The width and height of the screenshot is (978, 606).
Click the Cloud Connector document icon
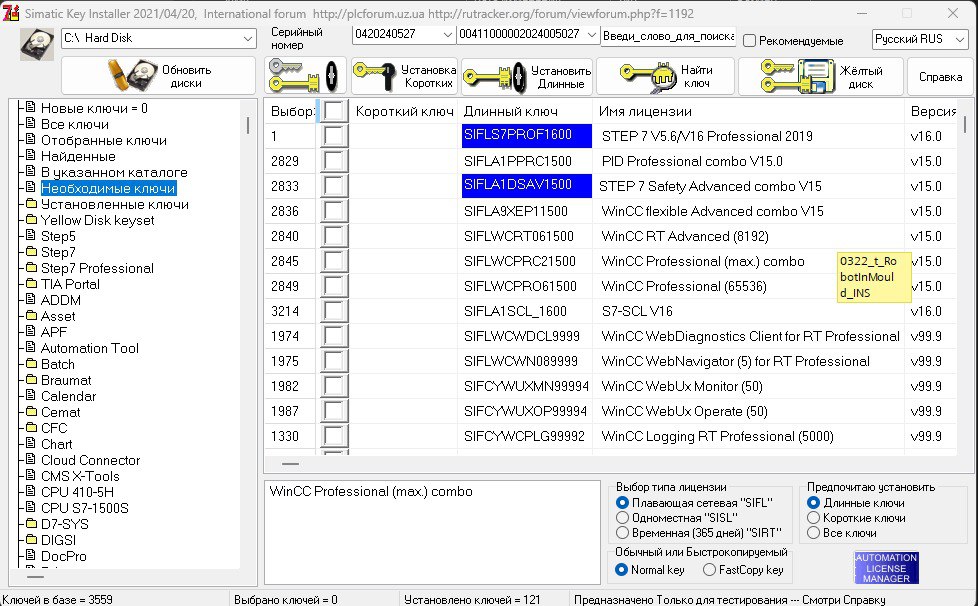[31, 459]
